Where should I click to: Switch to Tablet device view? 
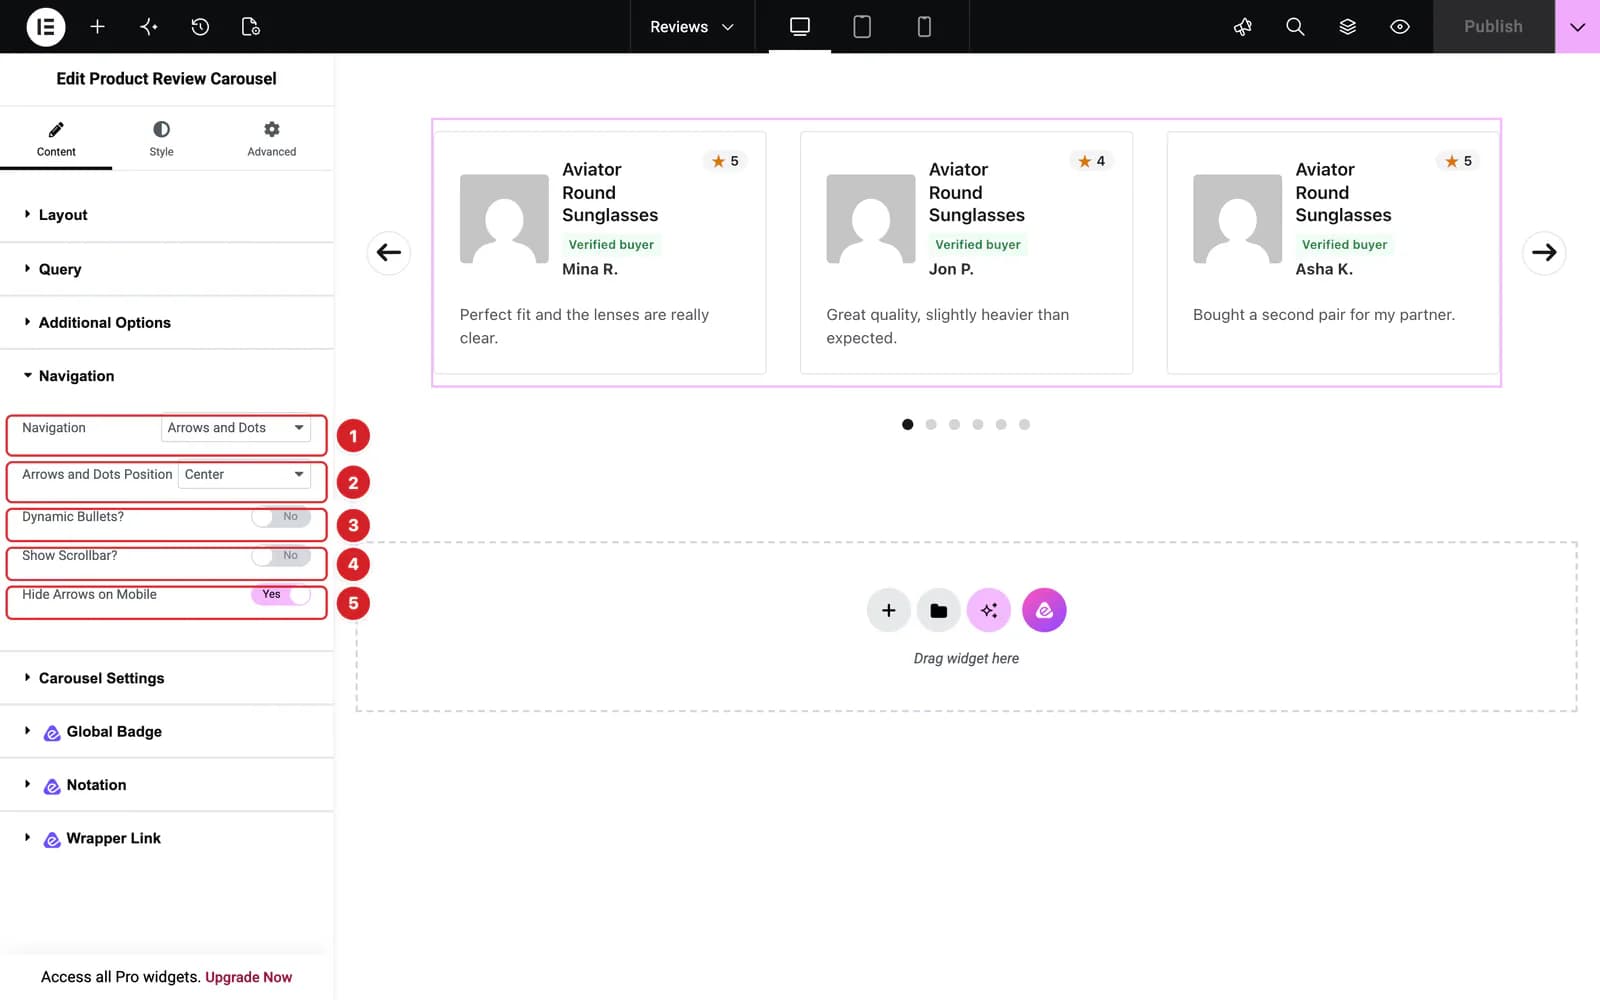click(x=862, y=27)
